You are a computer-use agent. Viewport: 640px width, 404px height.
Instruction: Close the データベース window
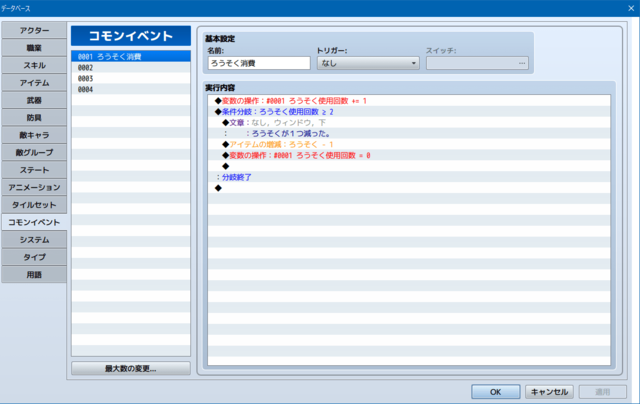pyautogui.click(x=631, y=8)
